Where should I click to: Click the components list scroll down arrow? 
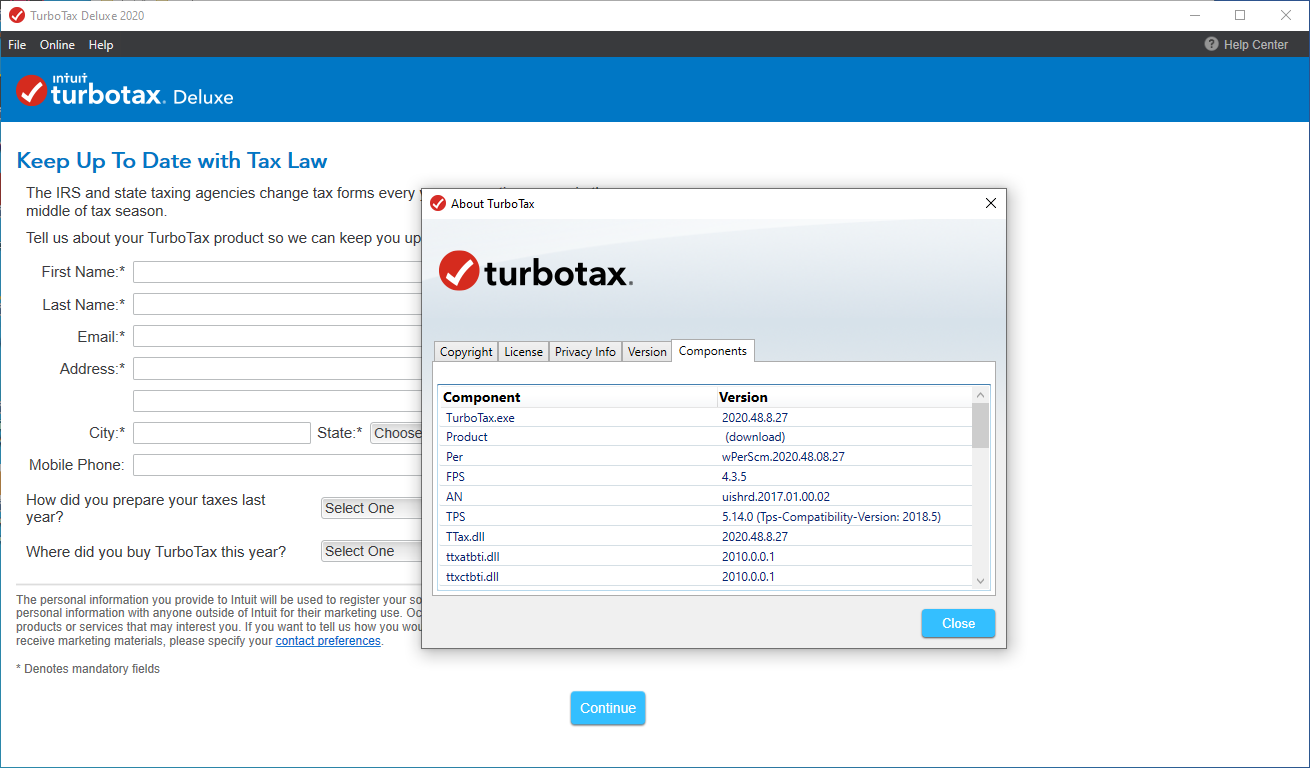[x=980, y=580]
